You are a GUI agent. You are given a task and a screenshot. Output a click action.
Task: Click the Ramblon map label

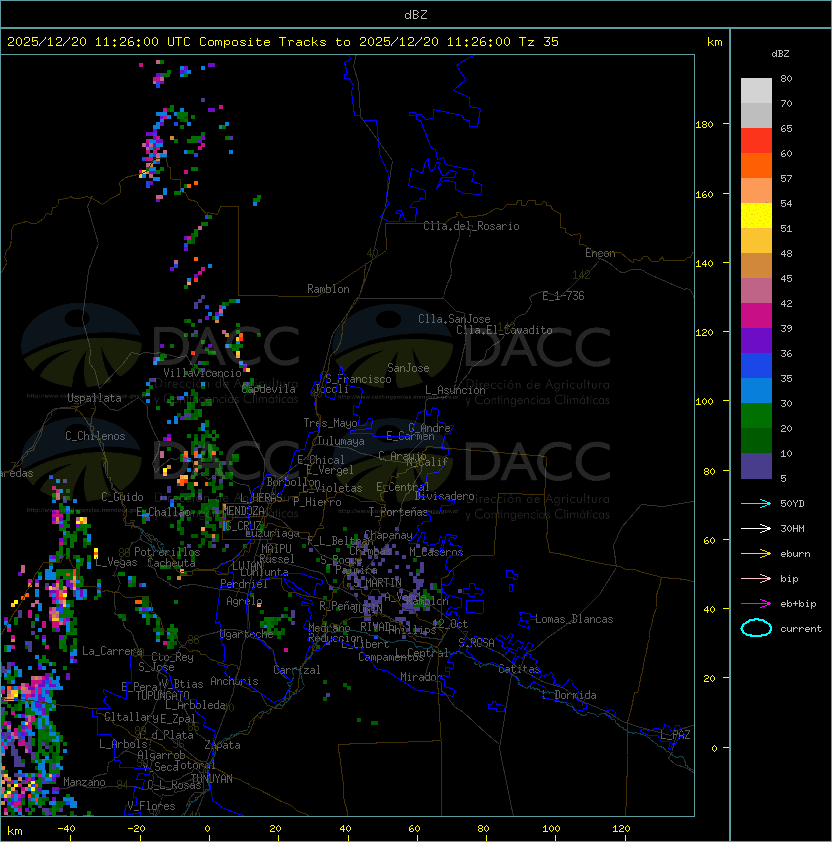point(328,289)
